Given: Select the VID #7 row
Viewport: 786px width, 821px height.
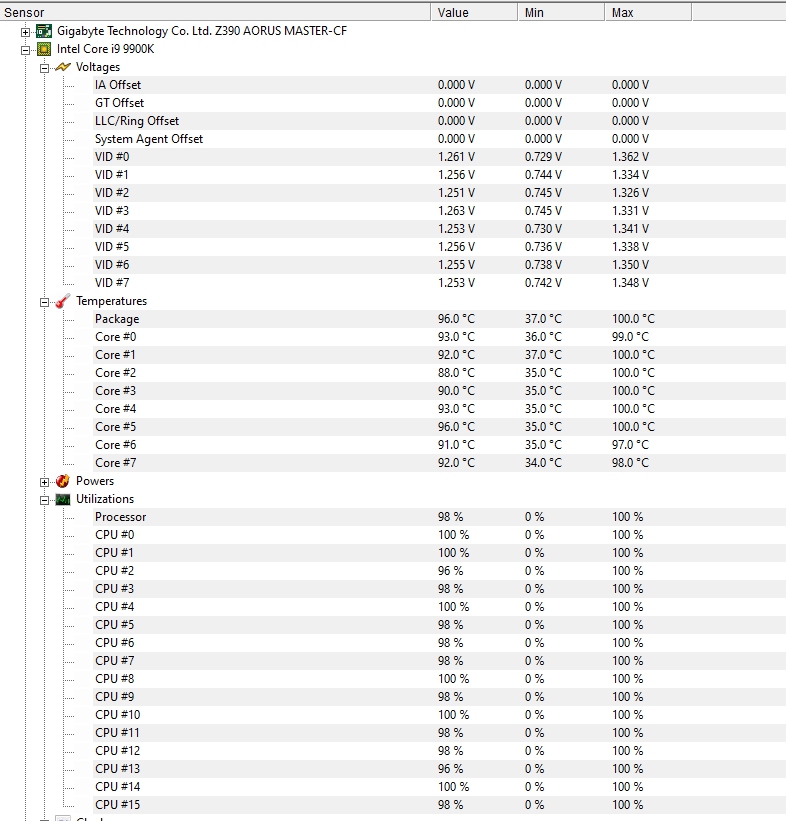Looking at the screenshot, I should point(439,283).
